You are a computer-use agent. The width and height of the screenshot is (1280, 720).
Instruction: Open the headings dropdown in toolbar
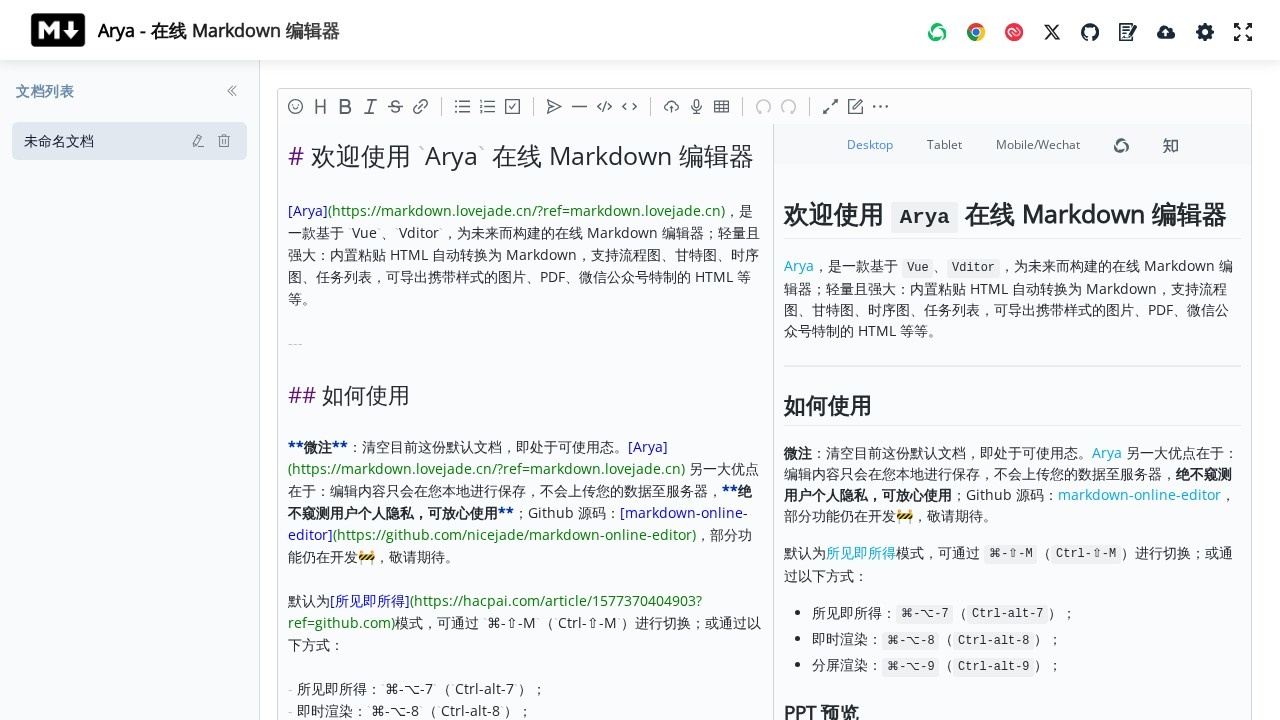point(320,107)
